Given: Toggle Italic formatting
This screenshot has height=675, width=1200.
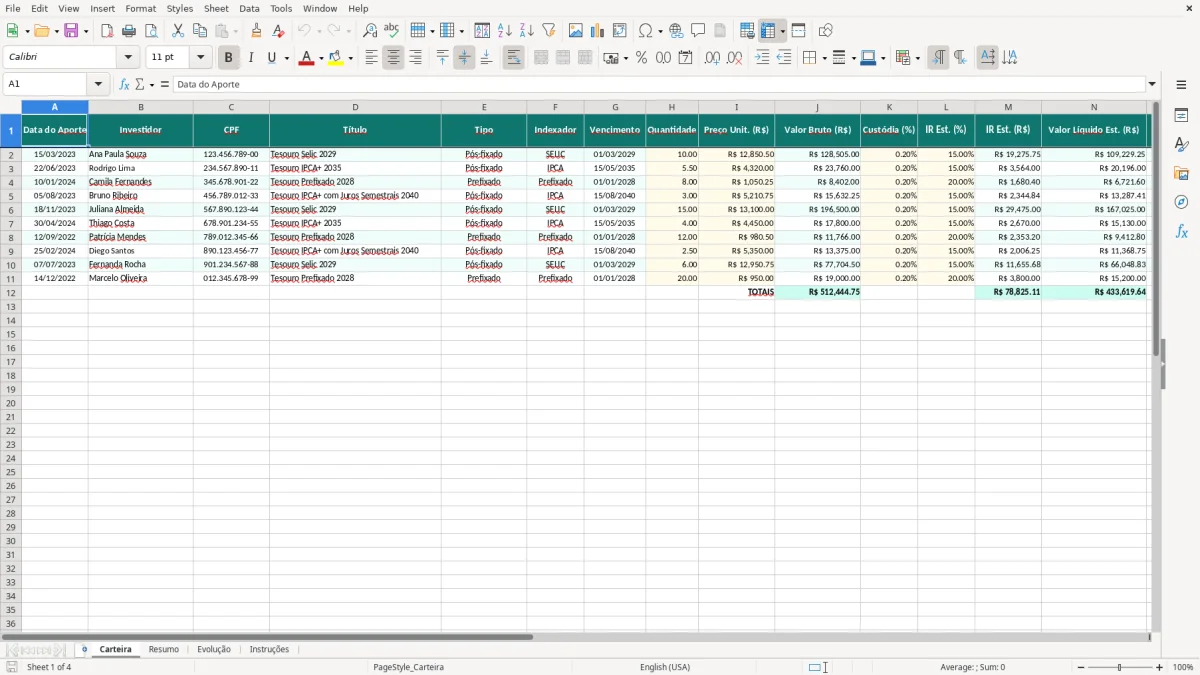Looking at the screenshot, I should 251,58.
